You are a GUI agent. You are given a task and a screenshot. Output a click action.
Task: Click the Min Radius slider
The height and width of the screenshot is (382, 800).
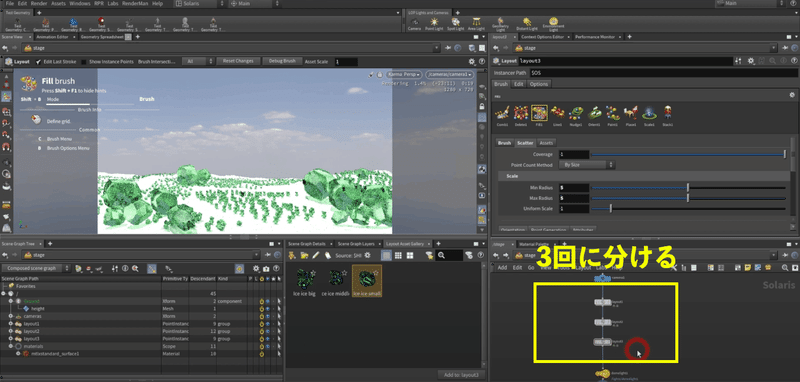[688, 188]
